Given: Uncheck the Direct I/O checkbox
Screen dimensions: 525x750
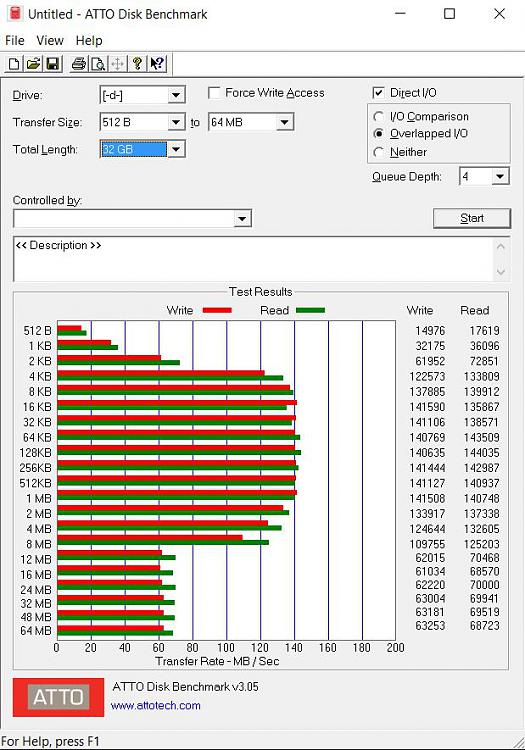Looking at the screenshot, I should (378, 92).
